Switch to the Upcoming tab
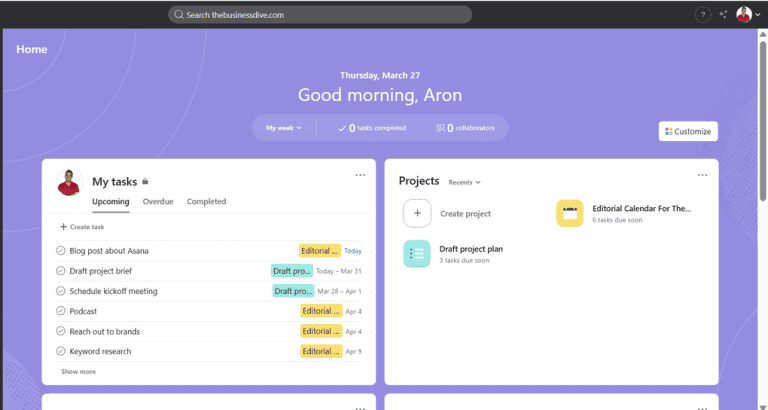 coord(111,201)
